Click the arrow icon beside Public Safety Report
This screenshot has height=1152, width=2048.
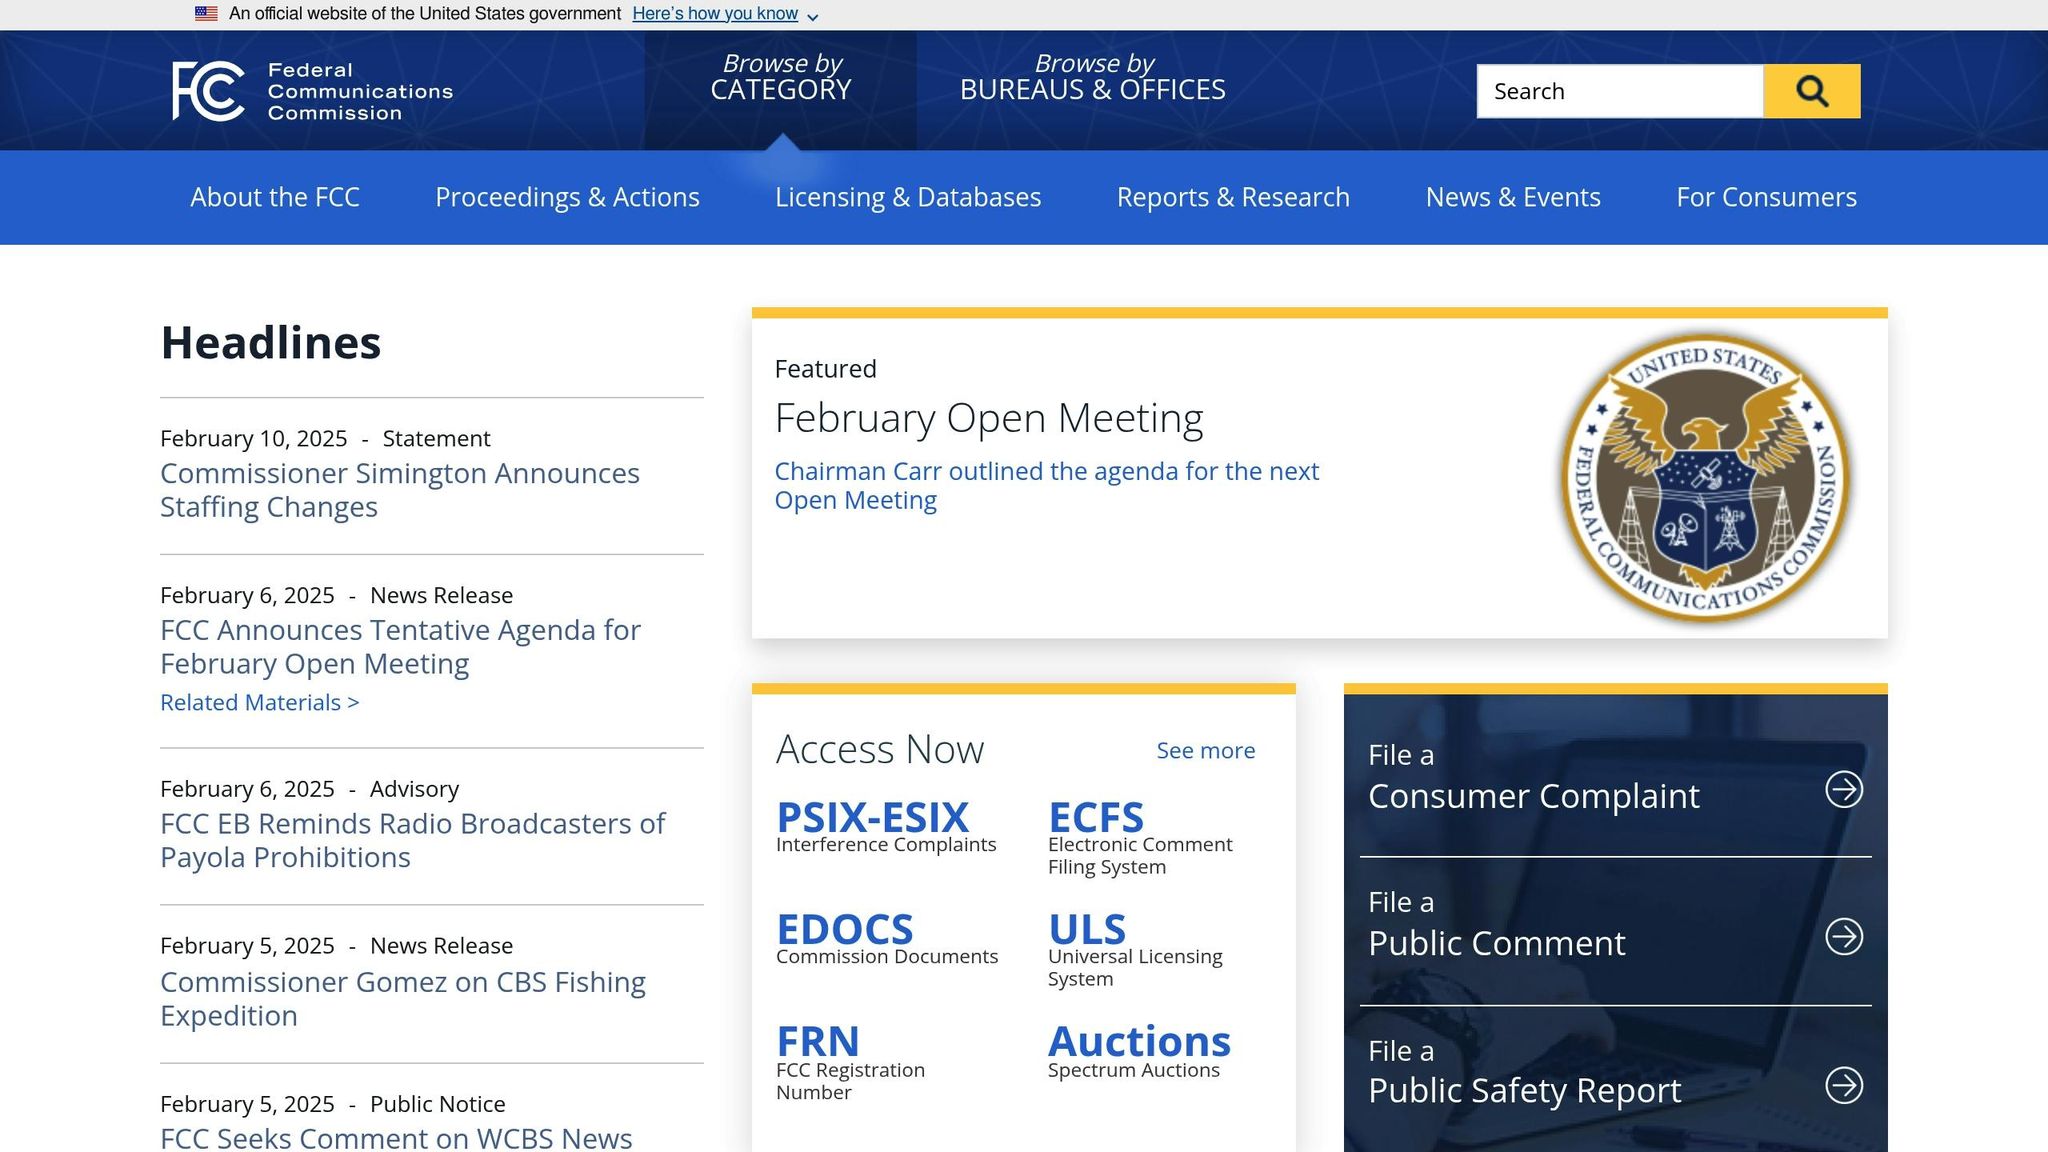point(1844,1085)
